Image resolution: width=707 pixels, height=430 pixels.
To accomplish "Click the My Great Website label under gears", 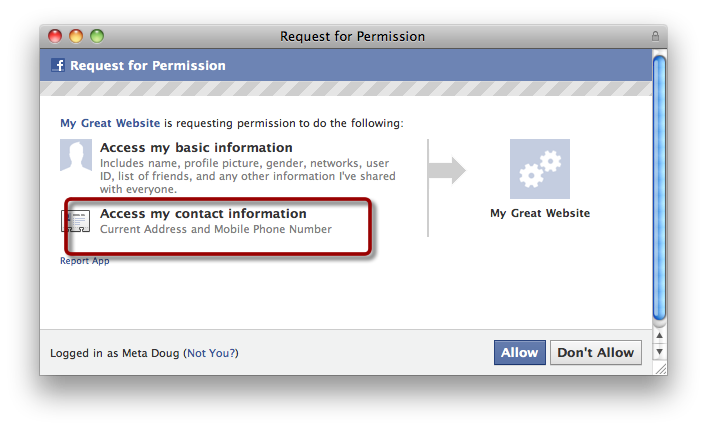I will (540, 213).
